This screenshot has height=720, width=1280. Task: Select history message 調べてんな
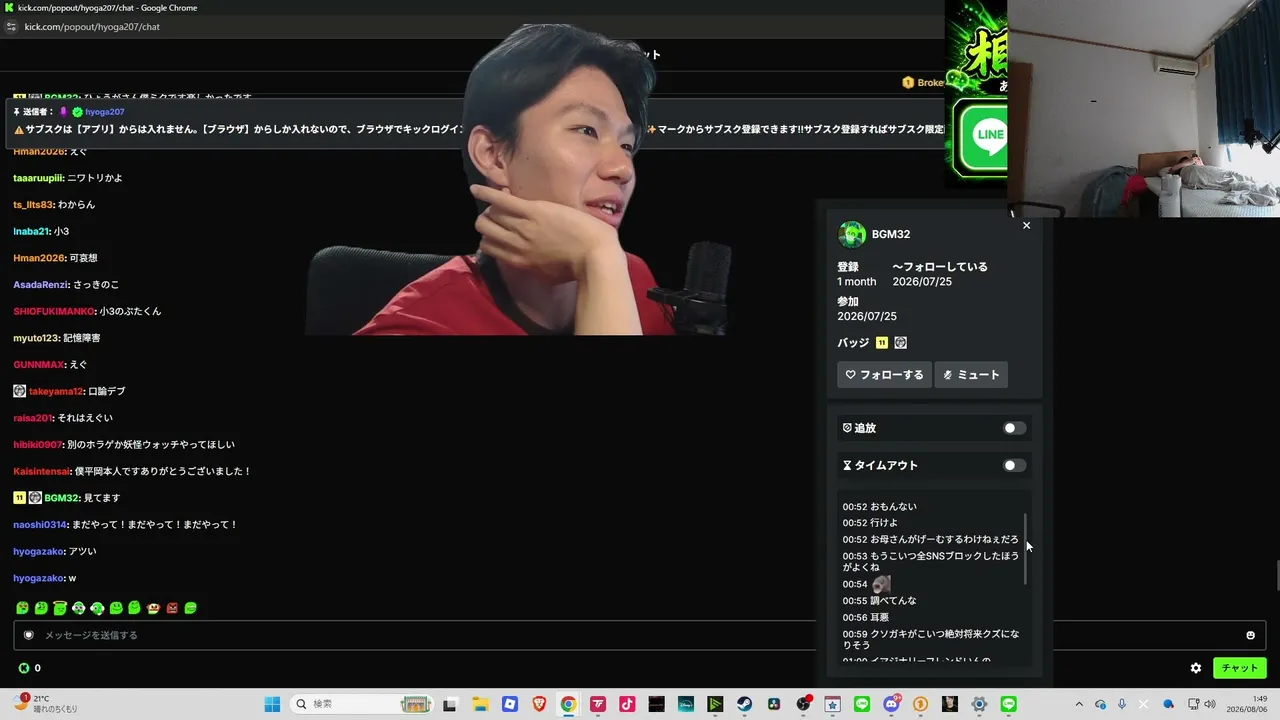[893, 601]
